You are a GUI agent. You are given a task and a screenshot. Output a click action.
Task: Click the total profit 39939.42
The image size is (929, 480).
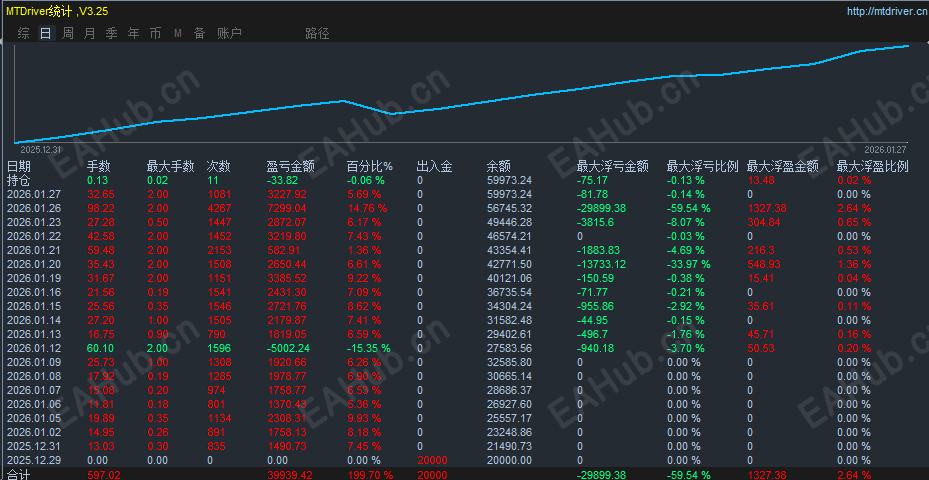coord(290,475)
